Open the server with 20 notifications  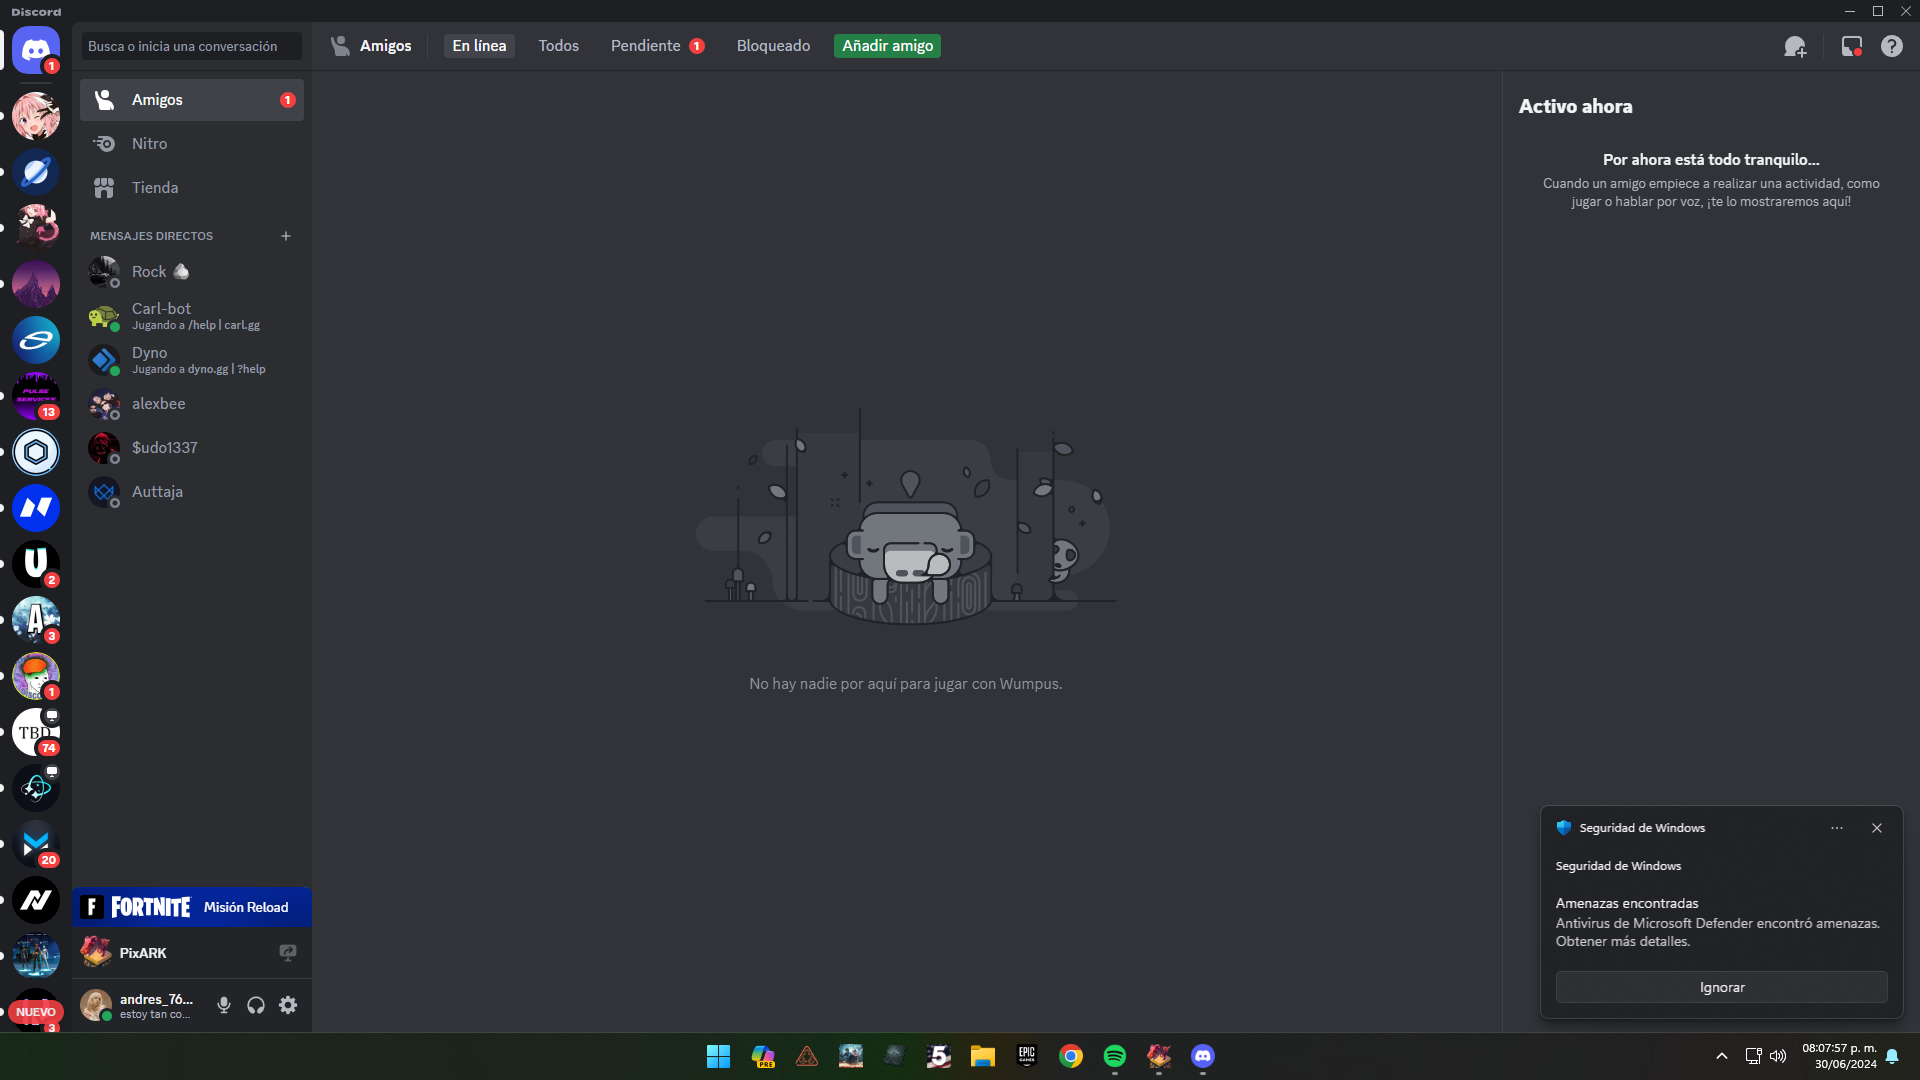click(36, 844)
